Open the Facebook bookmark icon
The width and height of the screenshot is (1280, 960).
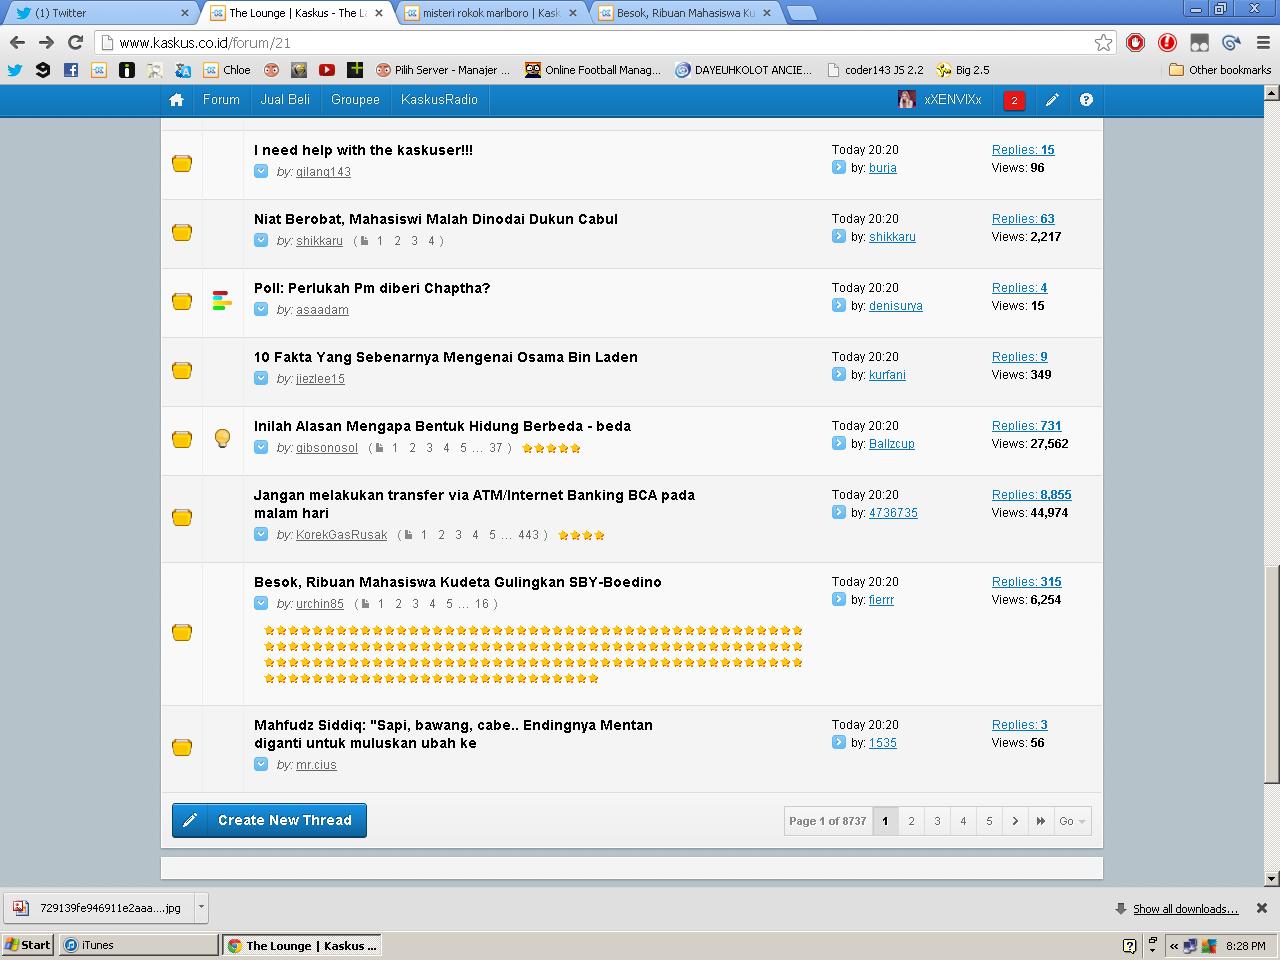click(x=71, y=70)
